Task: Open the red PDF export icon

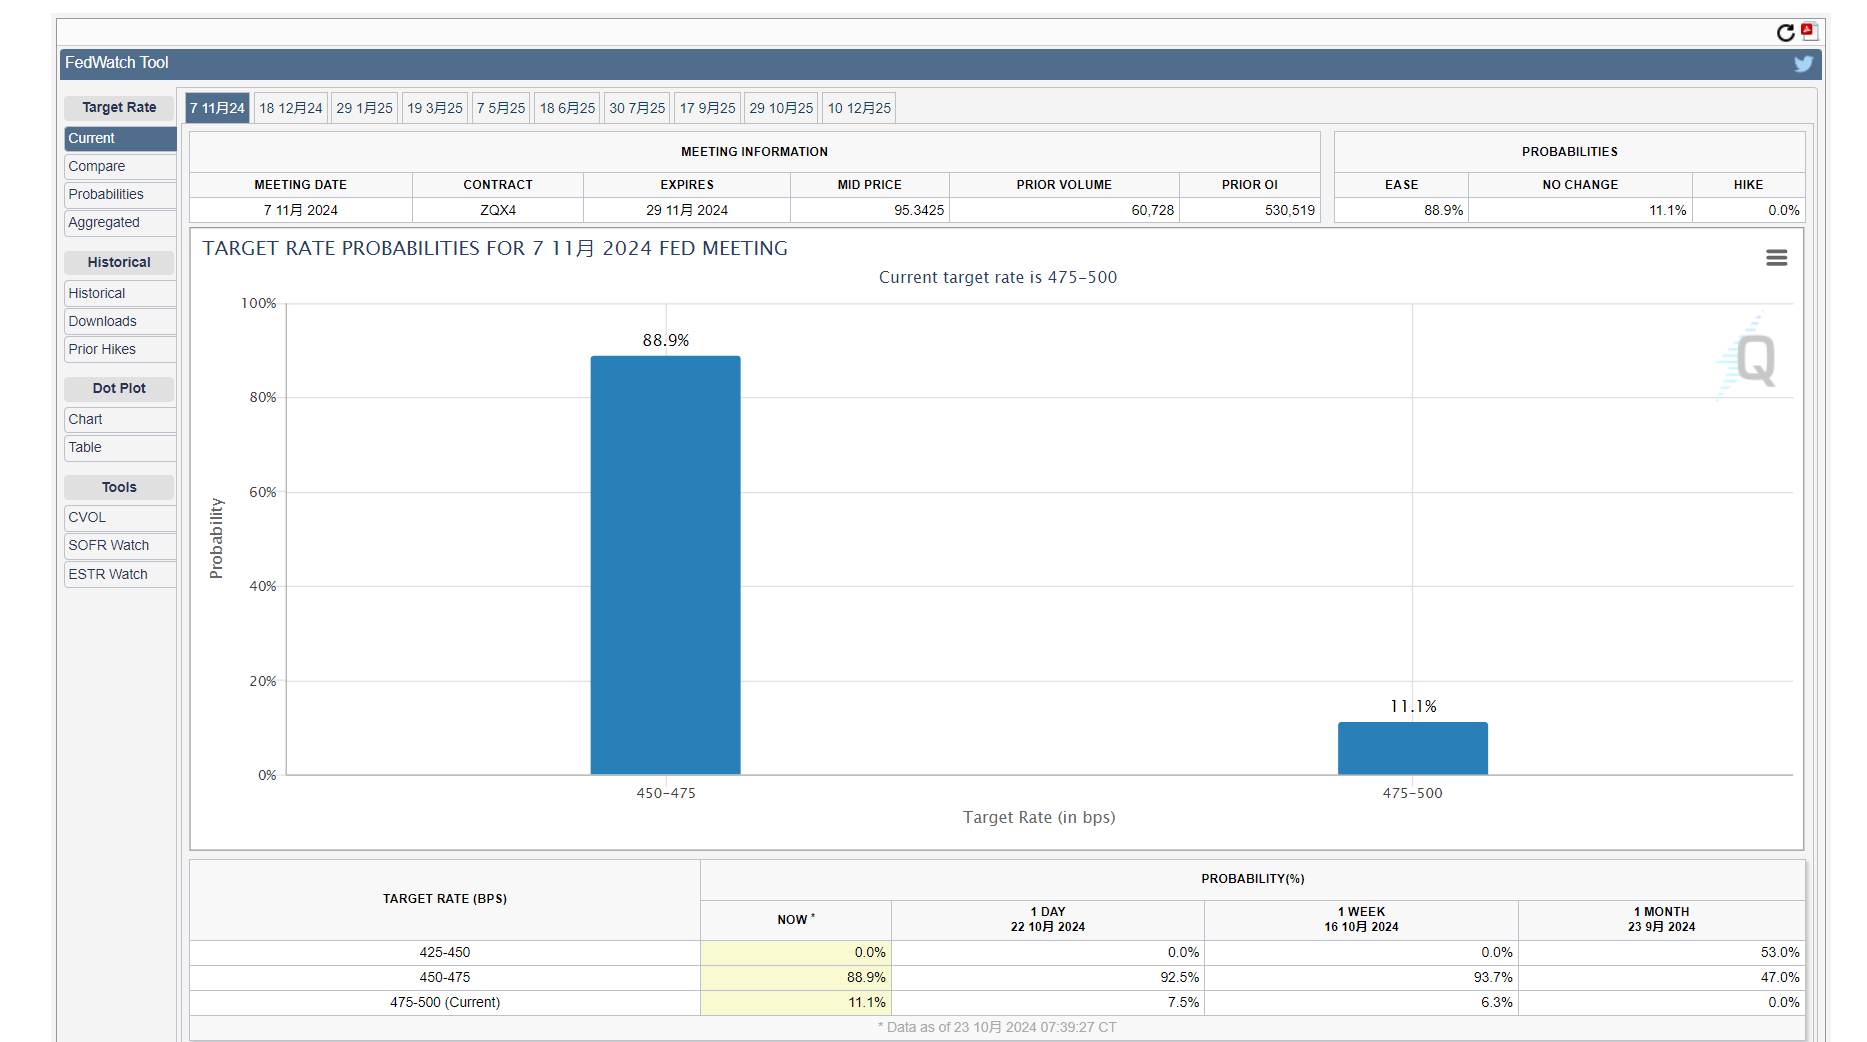Action: (1808, 31)
